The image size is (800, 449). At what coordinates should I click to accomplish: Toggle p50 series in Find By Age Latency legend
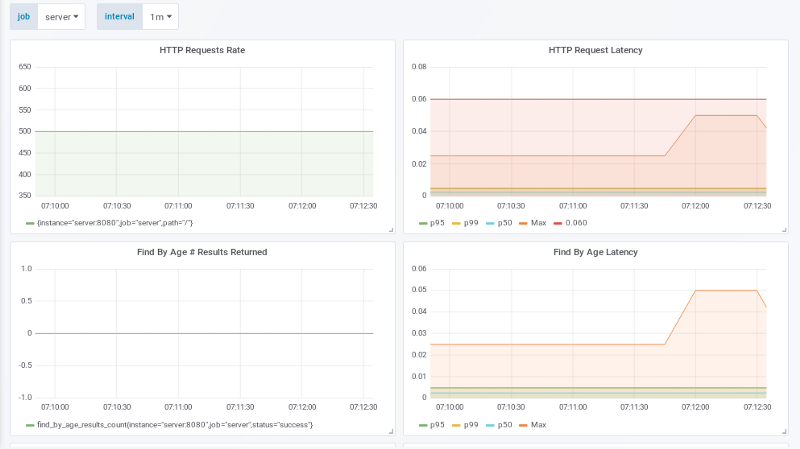click(505, 425)
